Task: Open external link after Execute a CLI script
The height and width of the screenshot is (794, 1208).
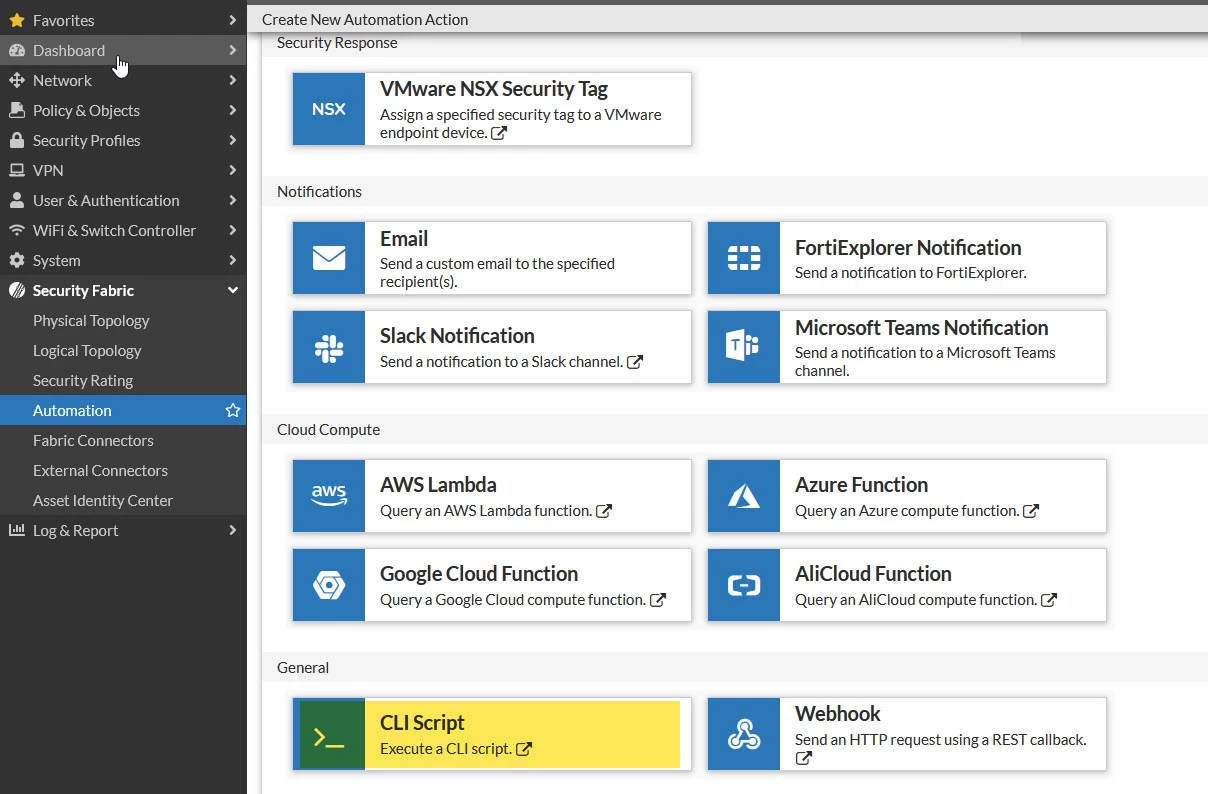Action: (x=523, y=749)
